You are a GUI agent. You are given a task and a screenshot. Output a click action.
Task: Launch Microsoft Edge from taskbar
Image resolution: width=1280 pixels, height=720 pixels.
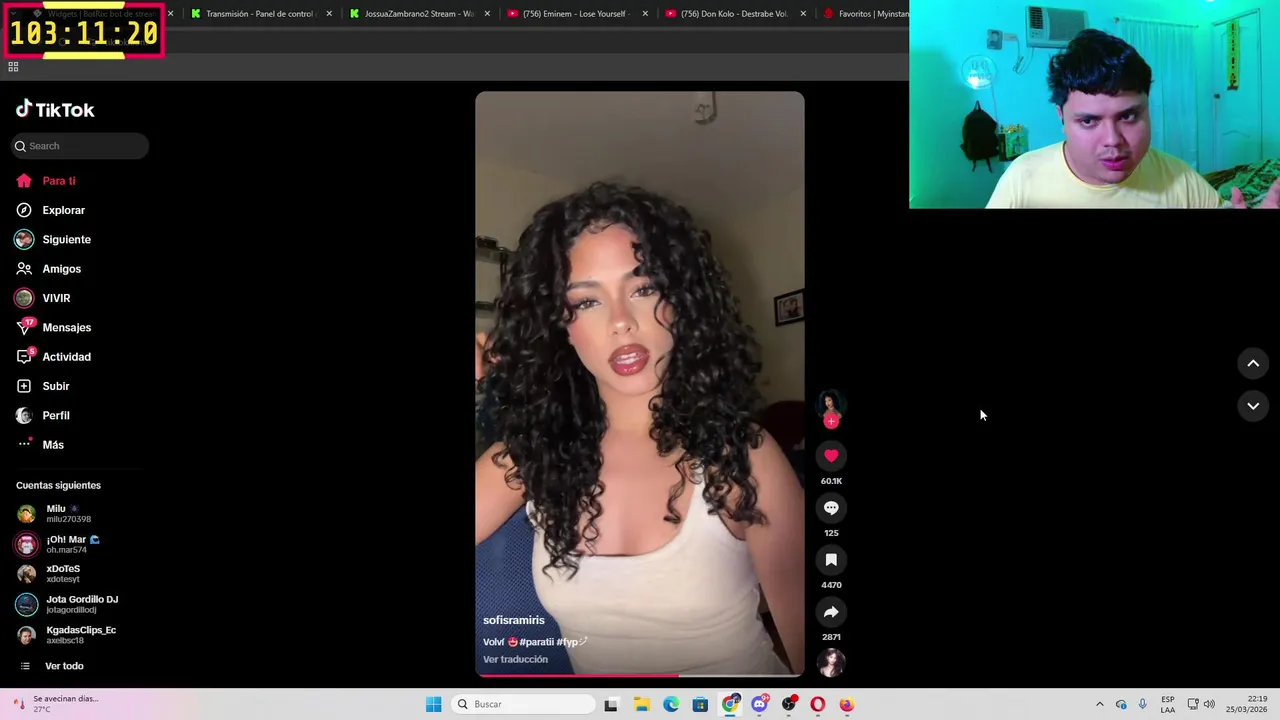coord(671,704)
